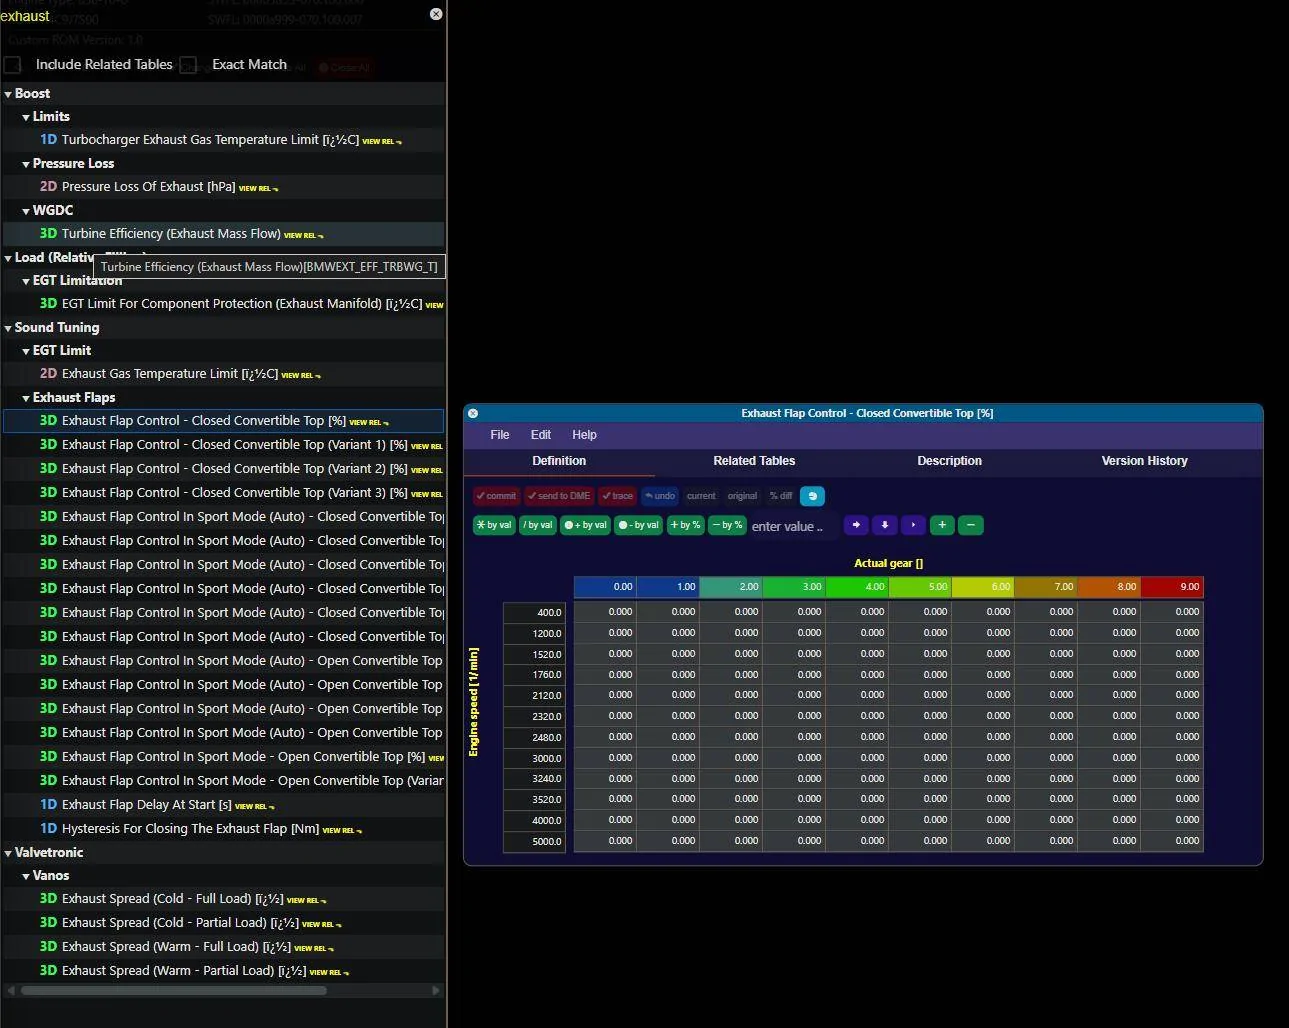Switch to the Version History tab

coord(1144,461)
